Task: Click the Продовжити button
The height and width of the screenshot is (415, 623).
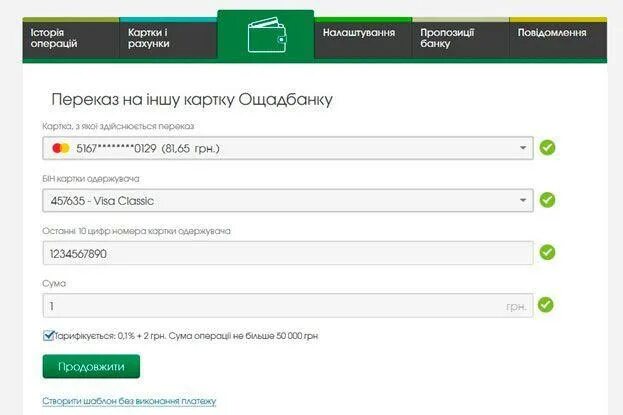Action: (x=91, y=367)
